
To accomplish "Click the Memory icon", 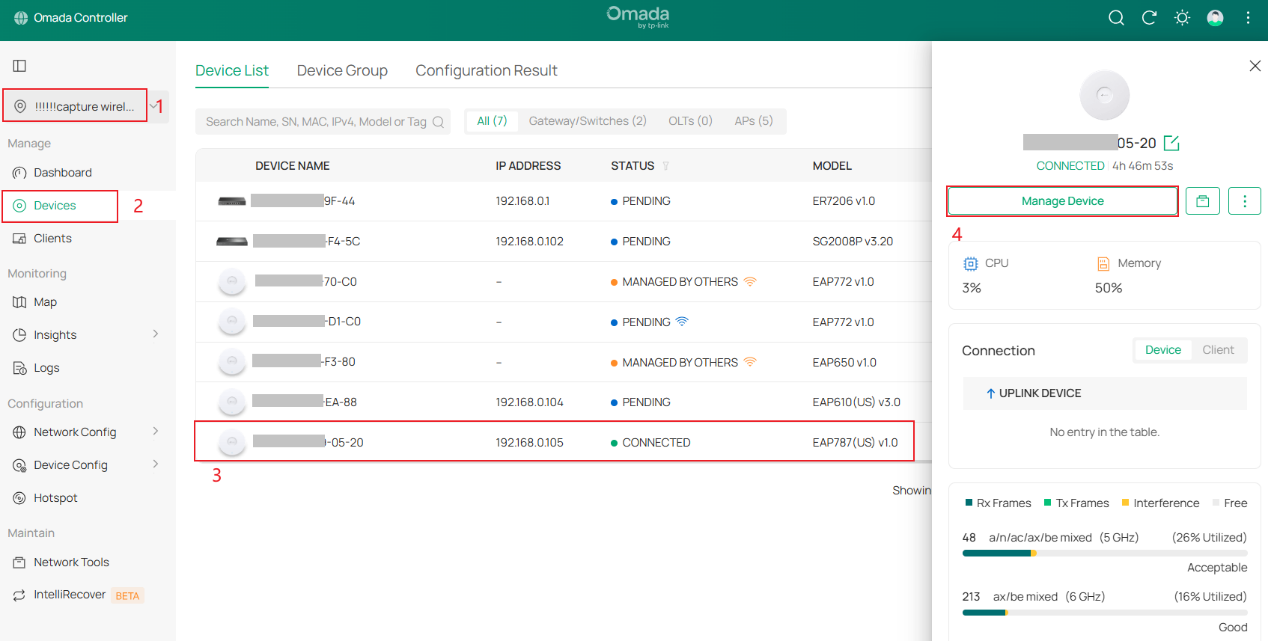I will pyautogui.click(x=1103, y=264).
